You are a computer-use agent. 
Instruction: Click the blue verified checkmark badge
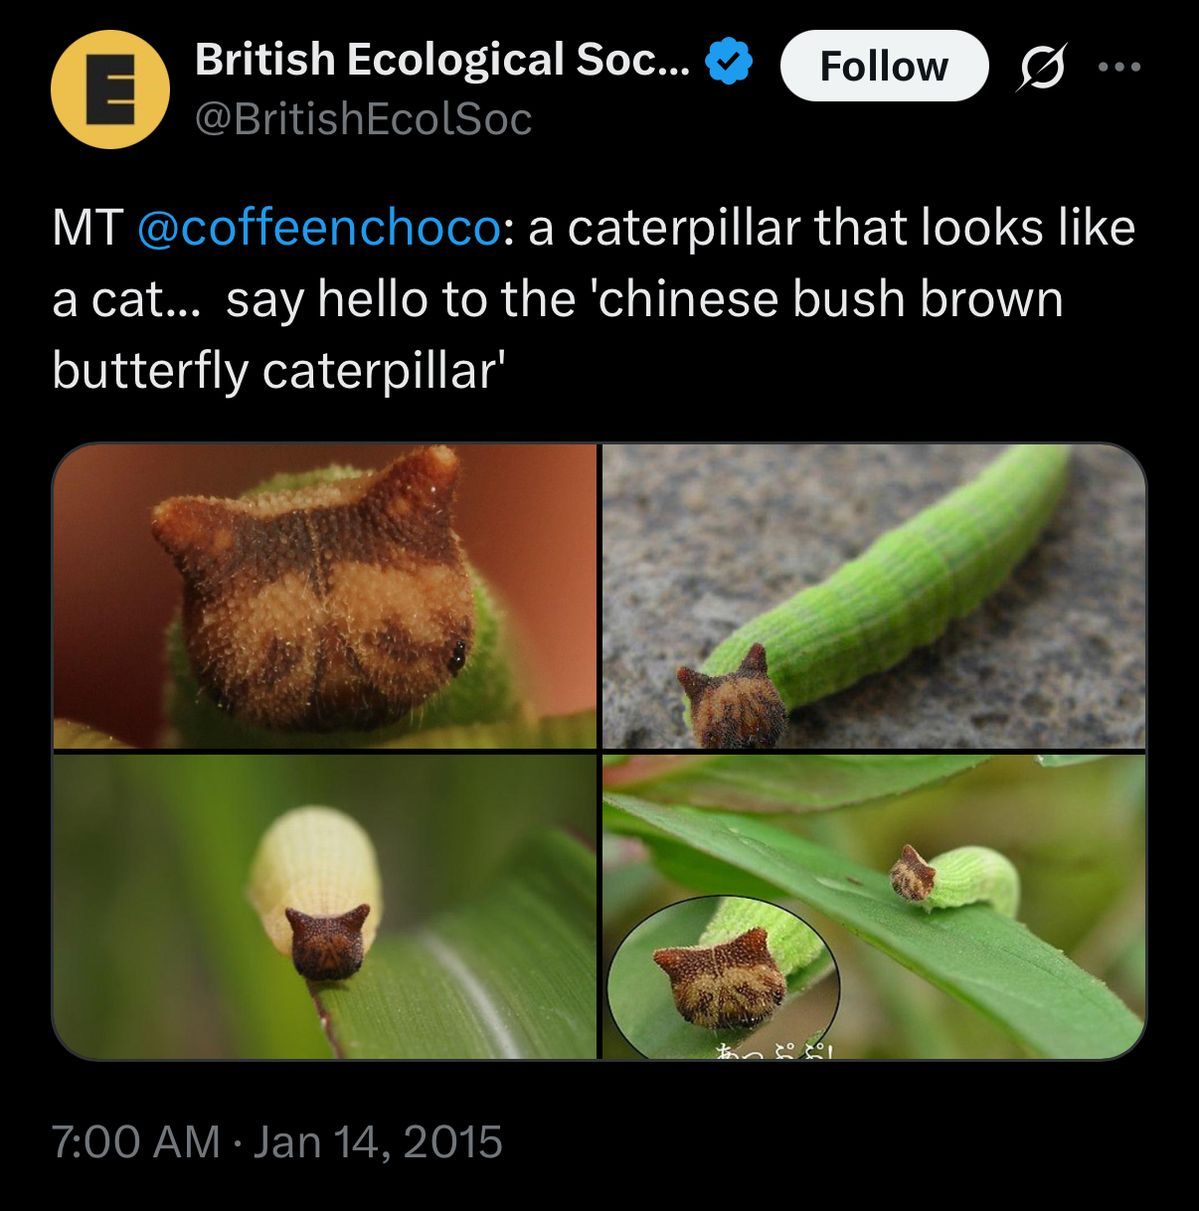729,62
